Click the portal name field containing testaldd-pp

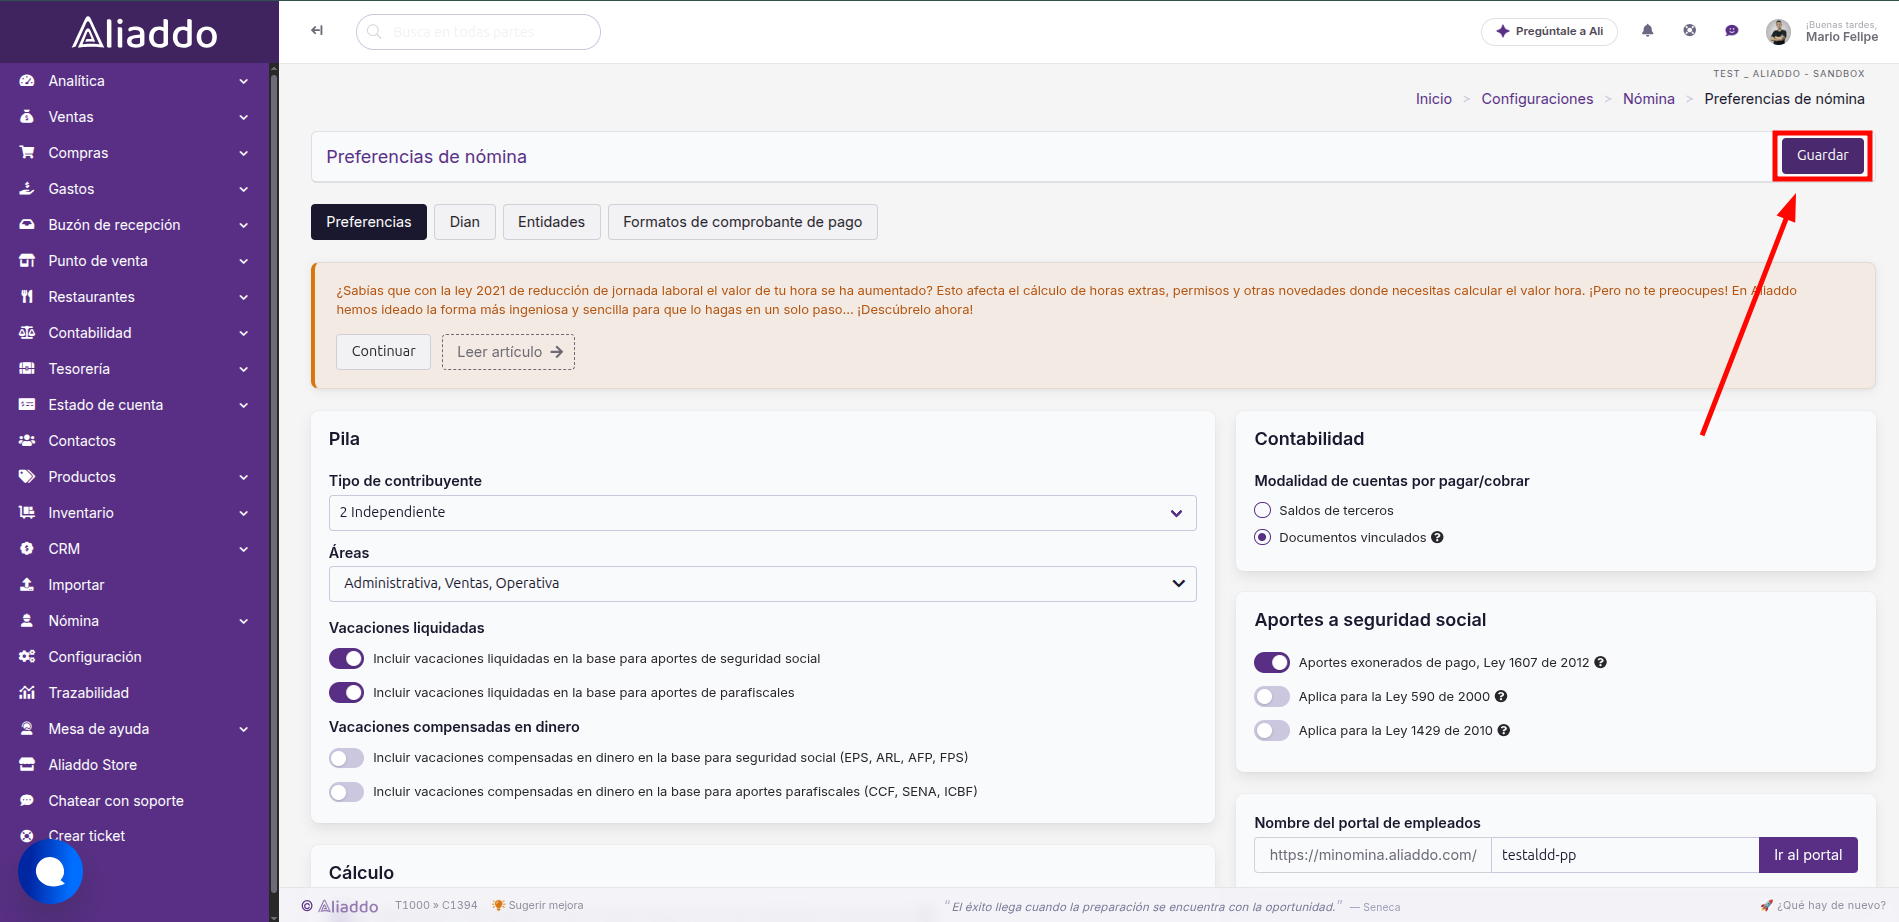(1625, 855)
